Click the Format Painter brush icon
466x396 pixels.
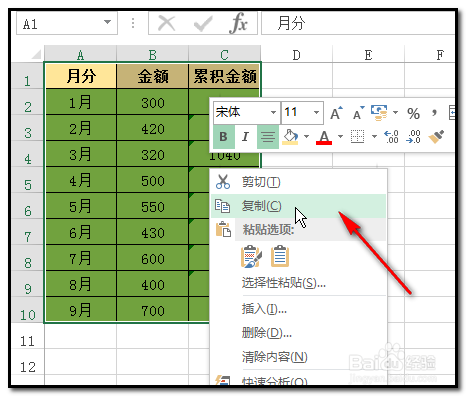tap(436, 137)
